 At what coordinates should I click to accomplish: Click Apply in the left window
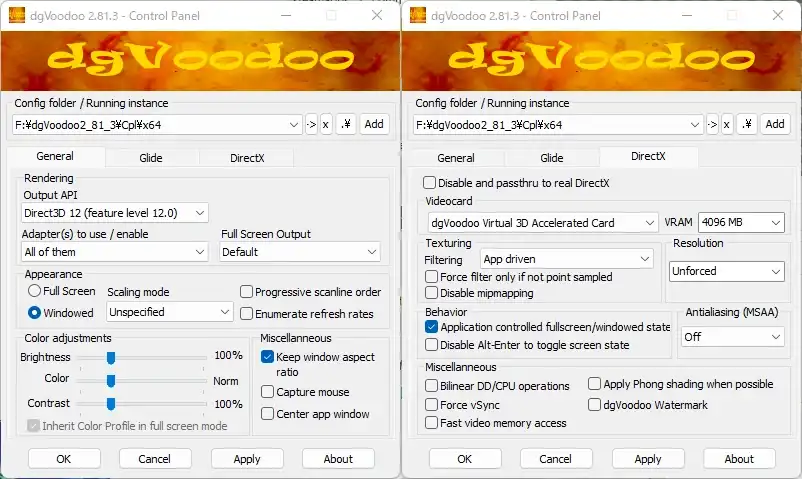point(247,459)
